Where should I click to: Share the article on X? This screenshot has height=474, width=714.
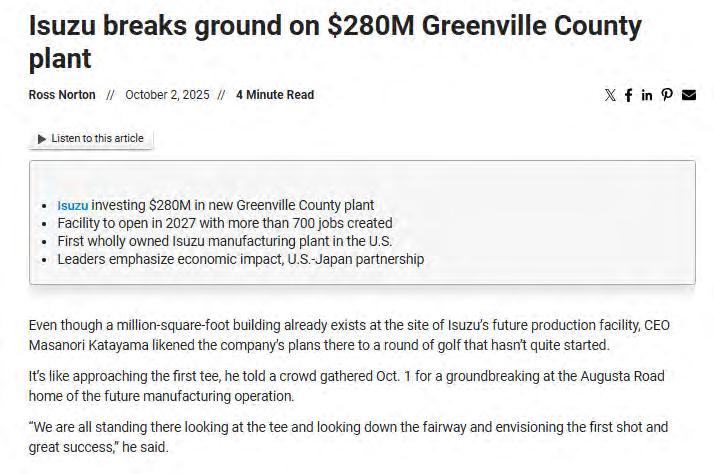[x=611, y=95]
